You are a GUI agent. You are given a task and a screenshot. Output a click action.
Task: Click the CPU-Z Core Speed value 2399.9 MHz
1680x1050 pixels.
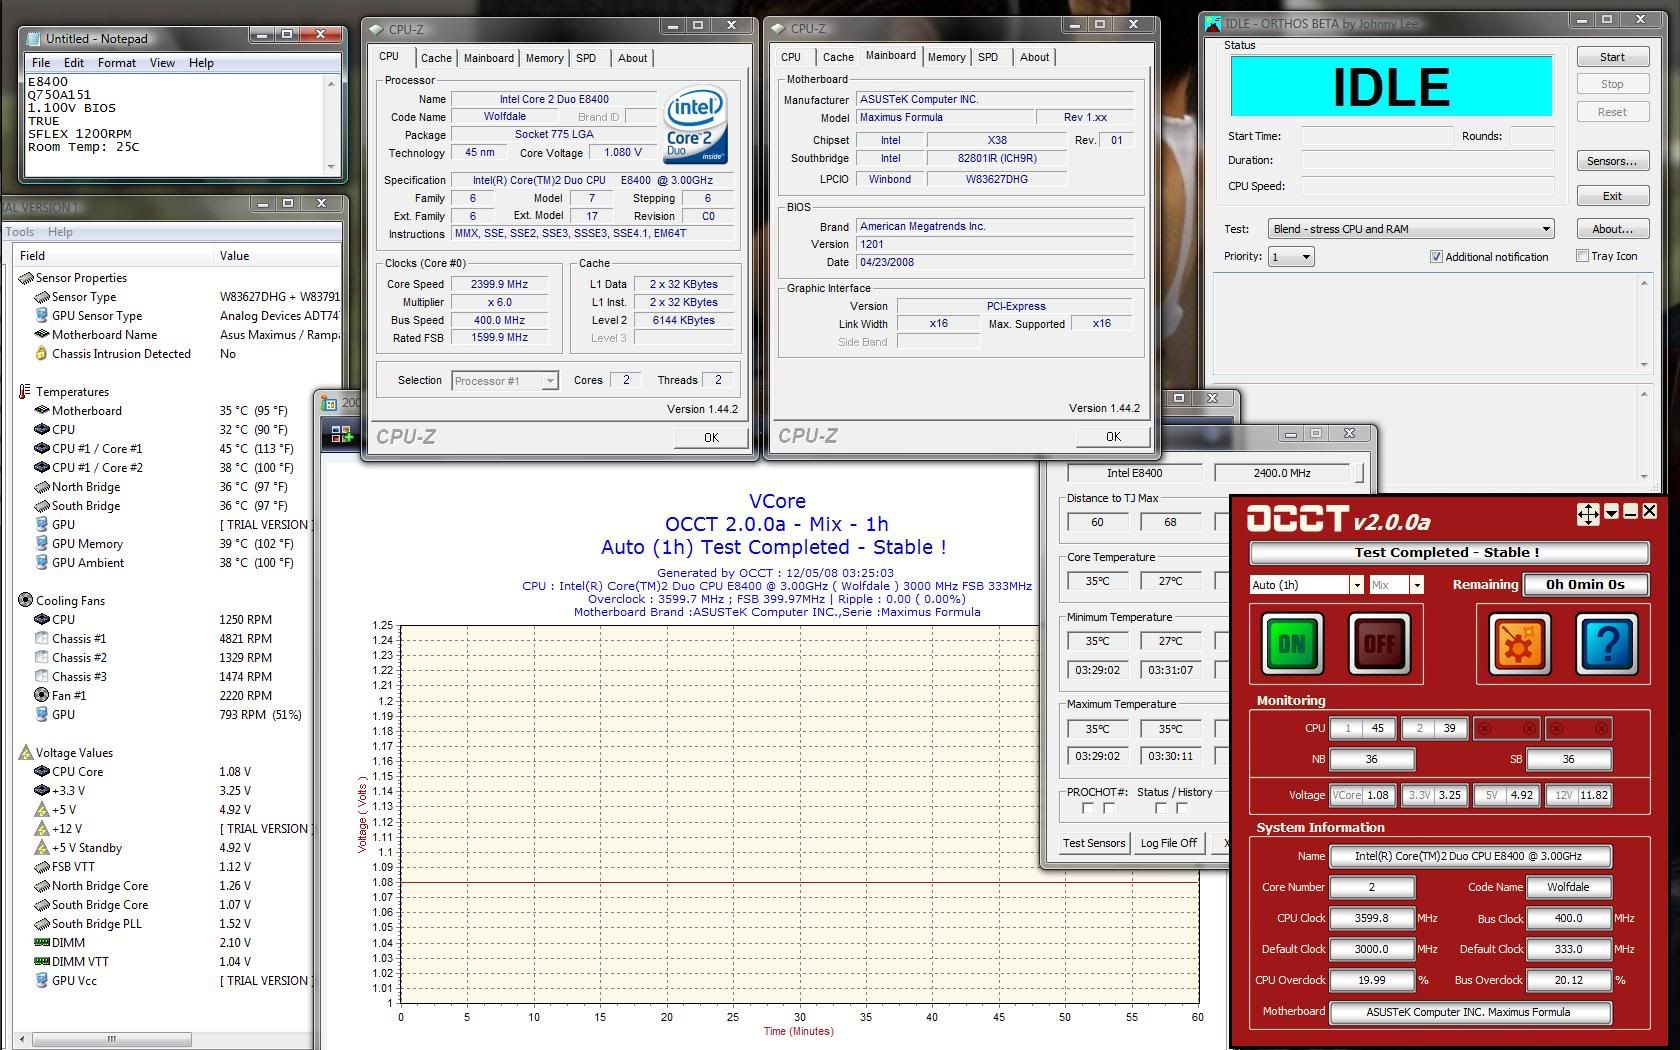[x=499, y=284]
